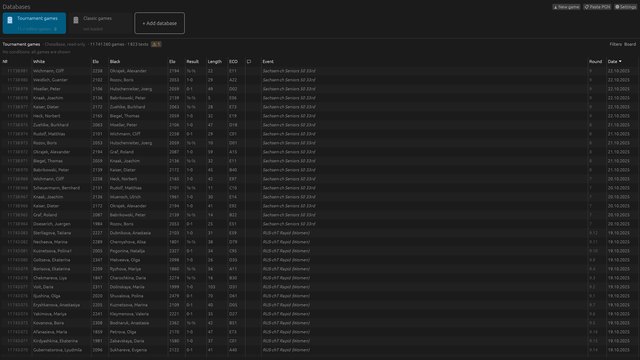Select the Goltseva, Ekaterina game row
This screenshot has height=360, width=640.
(320, 260)
